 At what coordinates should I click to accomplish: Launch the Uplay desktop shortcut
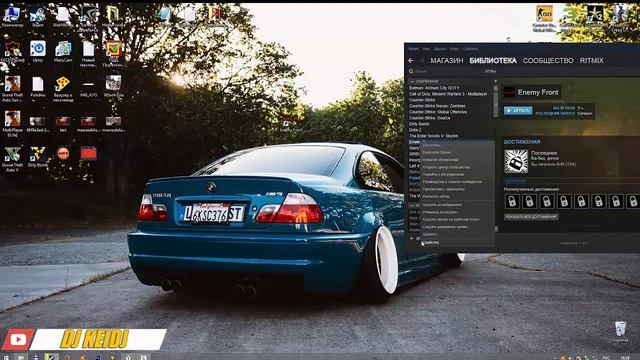click(38, 51)
